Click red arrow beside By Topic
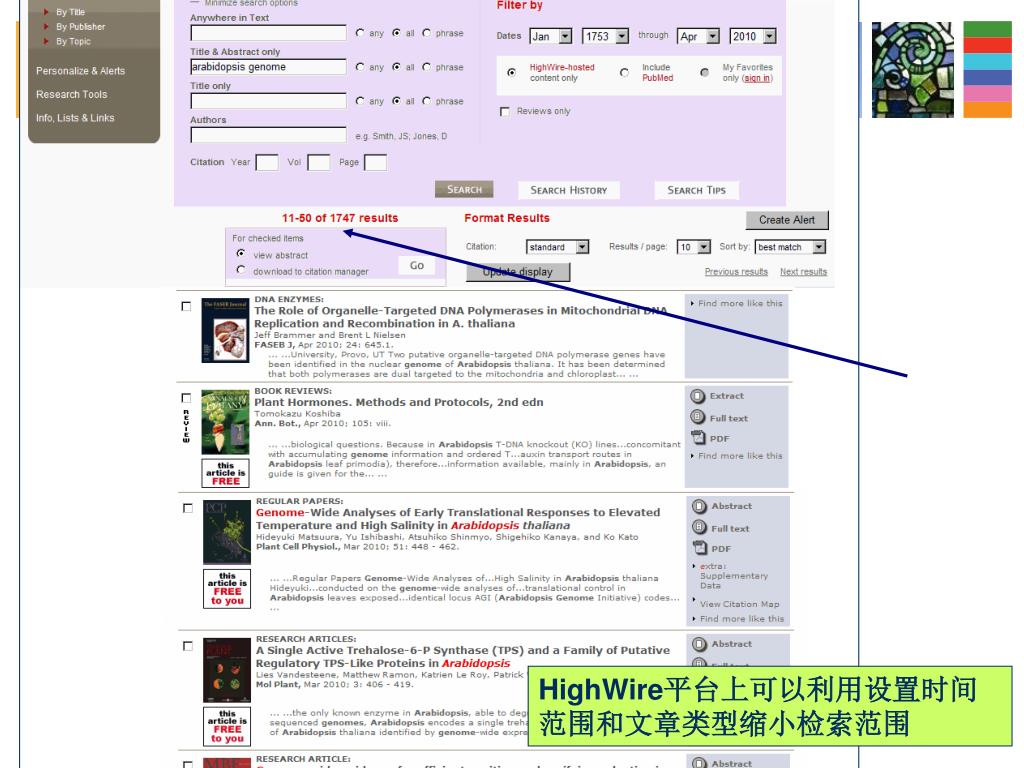 (x=46, y=41)
